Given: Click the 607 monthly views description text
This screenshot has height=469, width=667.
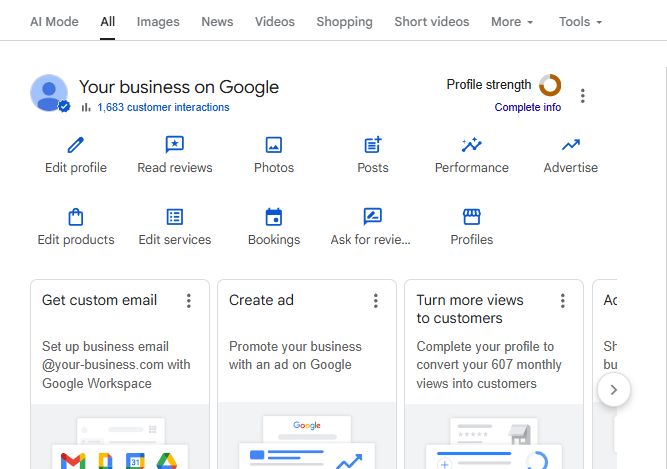Looking at the screenshot, I should [x=489, y=365].
